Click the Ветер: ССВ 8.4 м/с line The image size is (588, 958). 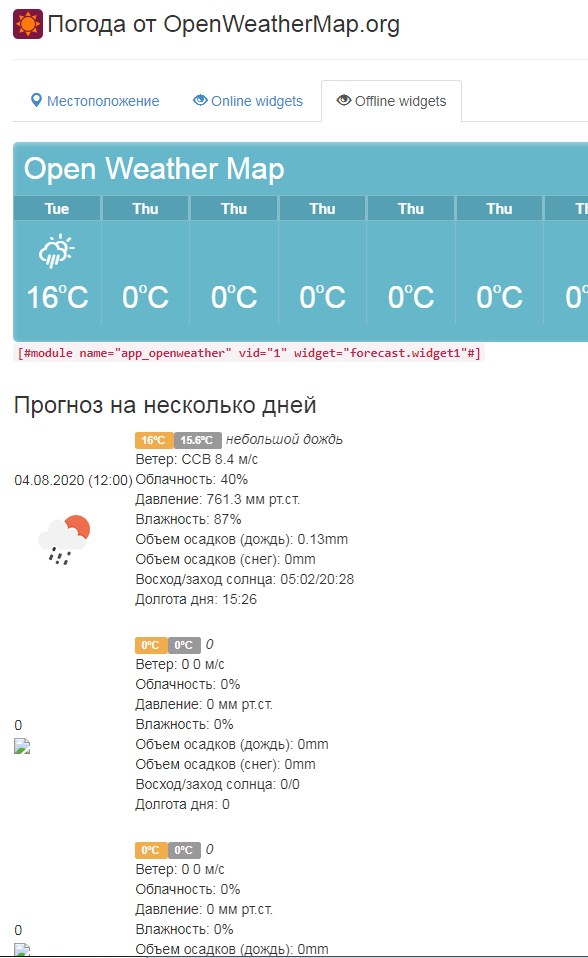(197, 459)
